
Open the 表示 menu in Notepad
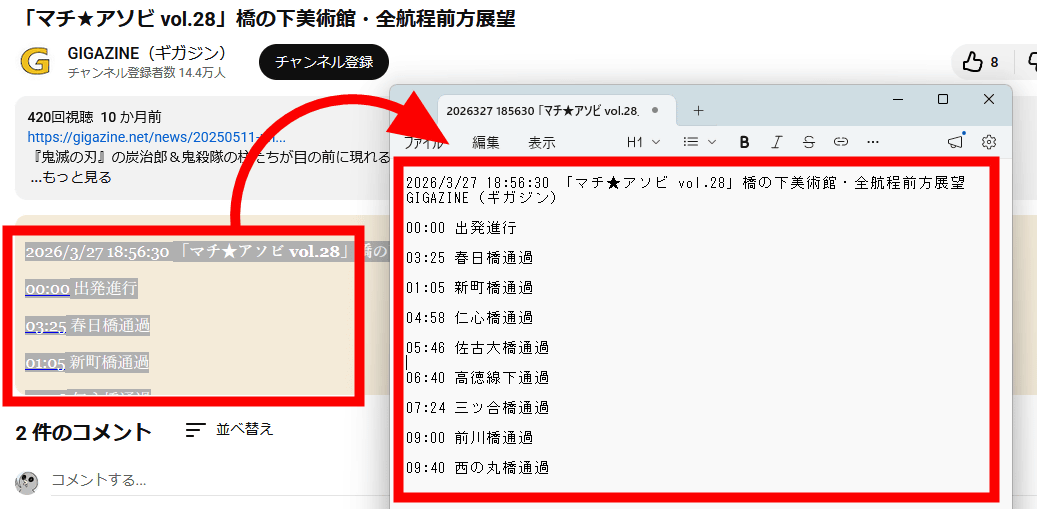[542, 142]
